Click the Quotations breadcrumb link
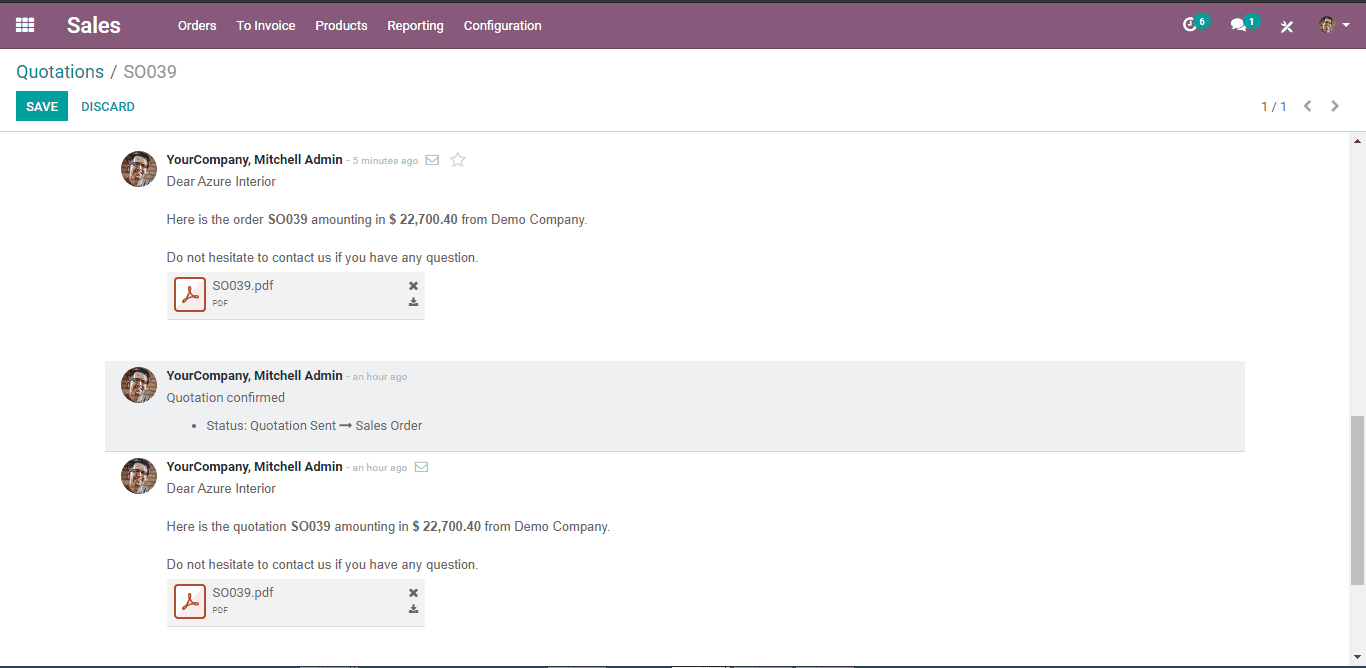The width and height of the screenshot is (1366, 668). coord(60,72)
